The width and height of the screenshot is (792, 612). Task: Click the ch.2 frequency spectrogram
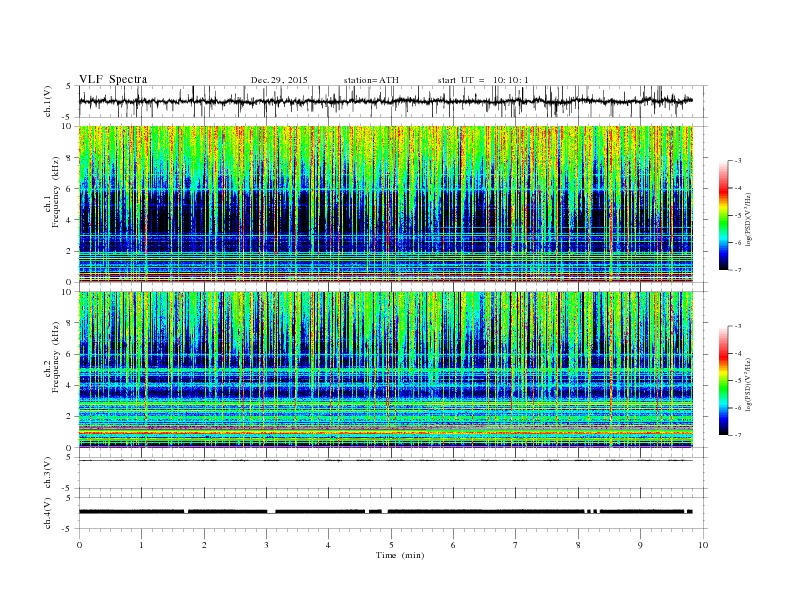point(386,370)
